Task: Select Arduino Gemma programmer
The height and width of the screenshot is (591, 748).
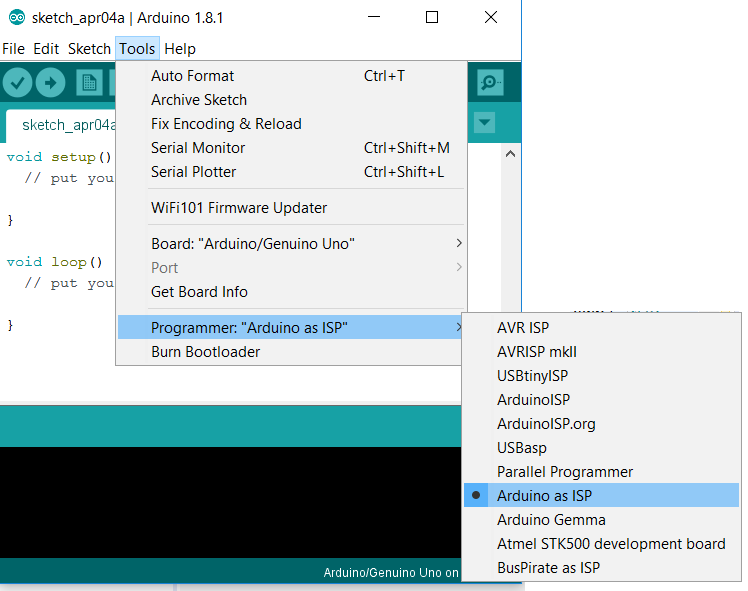Action: [602, 520]
